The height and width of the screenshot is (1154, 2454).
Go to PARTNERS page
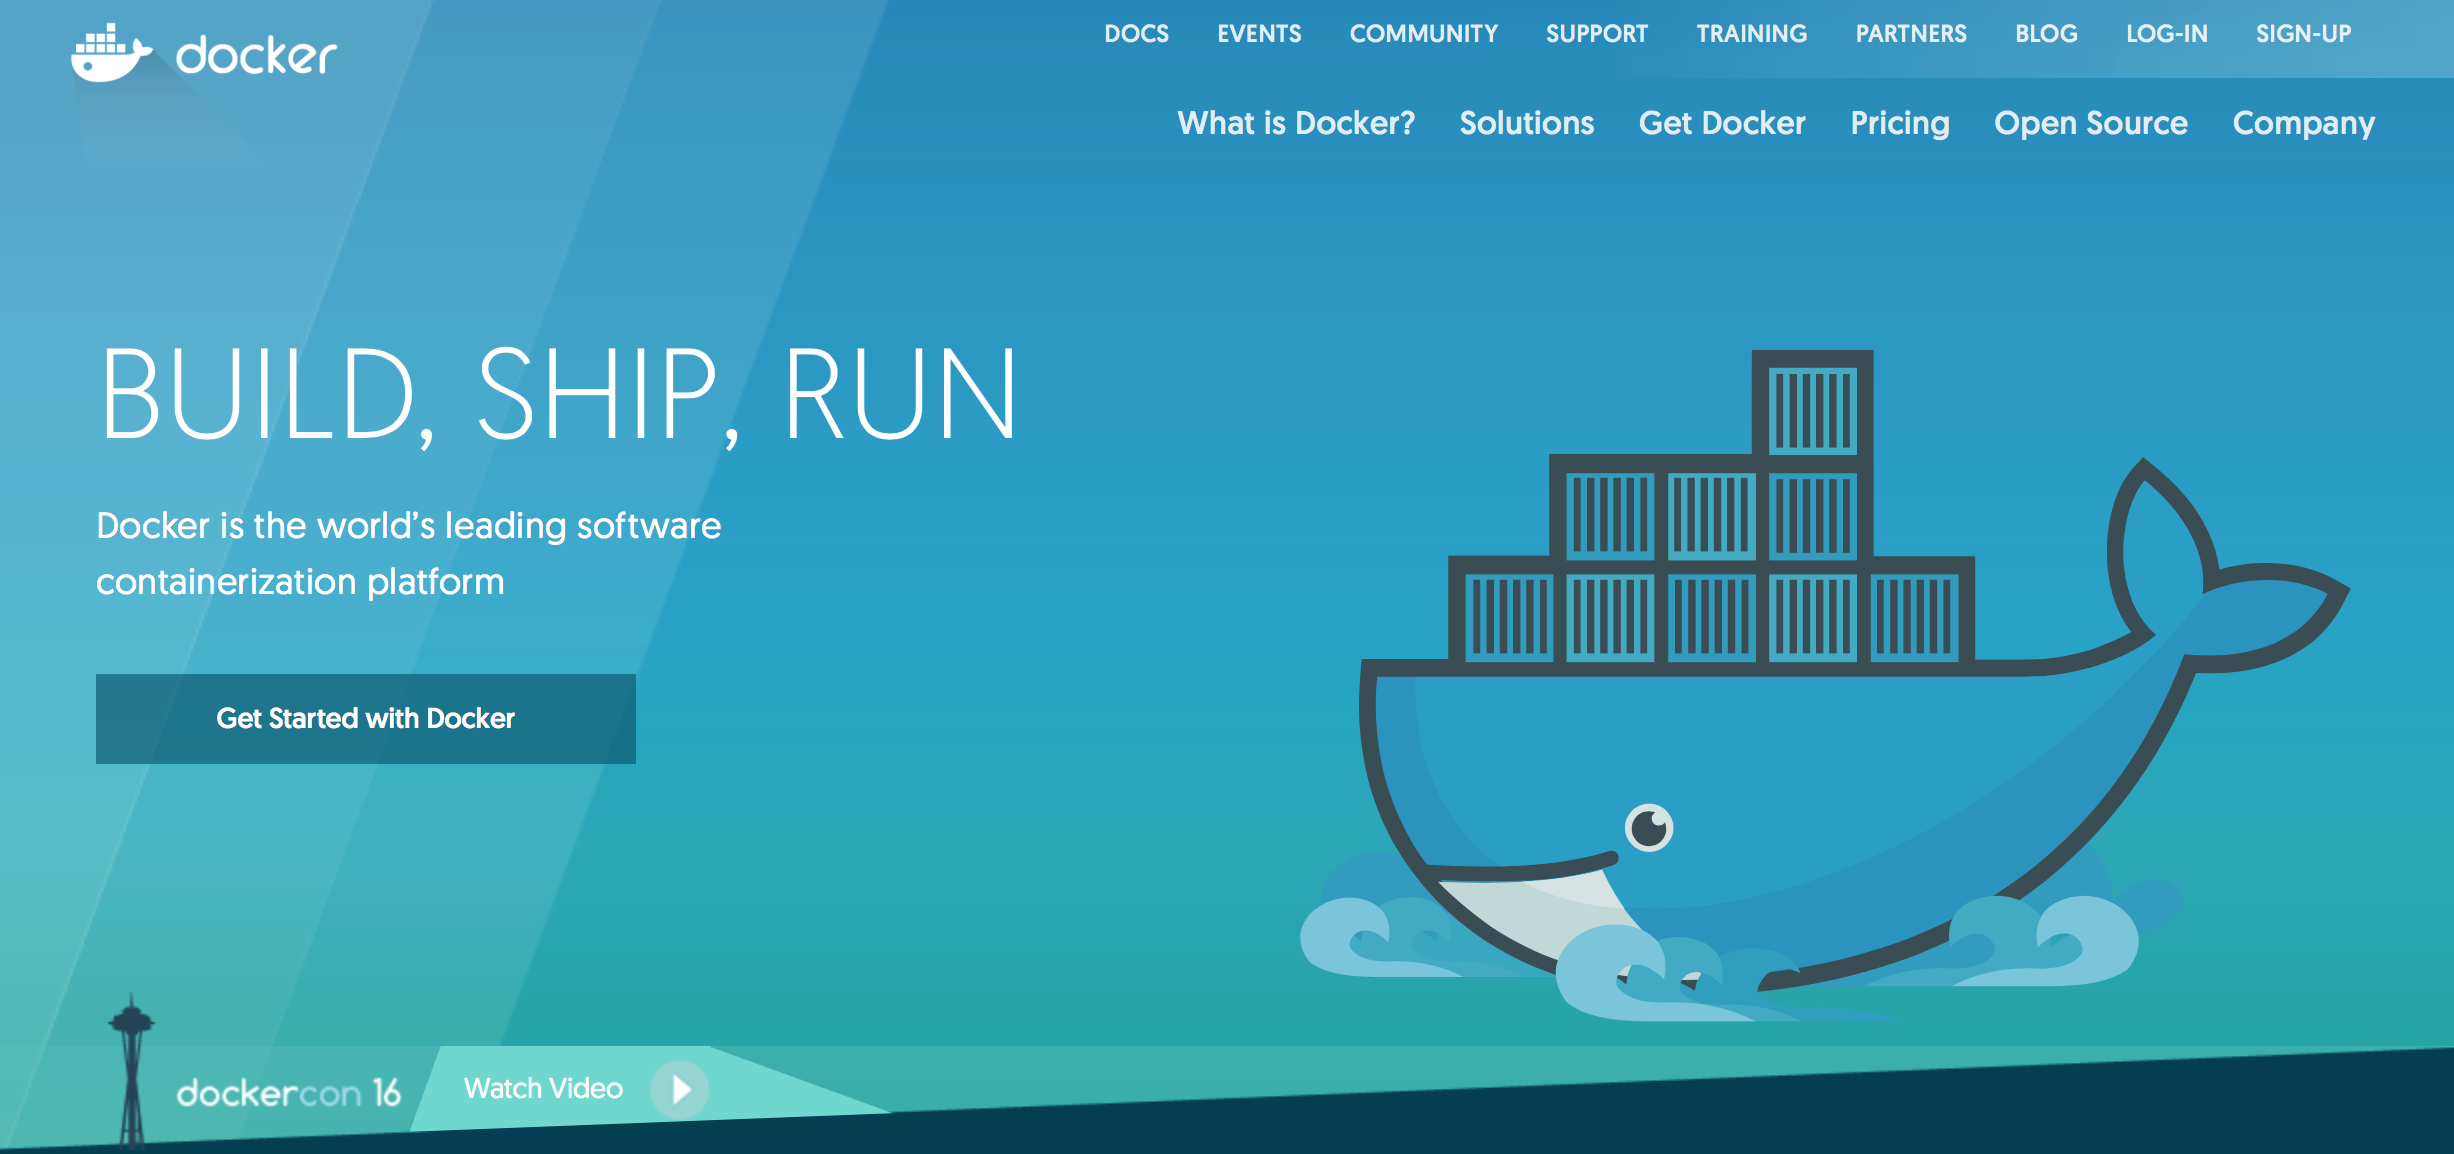point(1911,34)
